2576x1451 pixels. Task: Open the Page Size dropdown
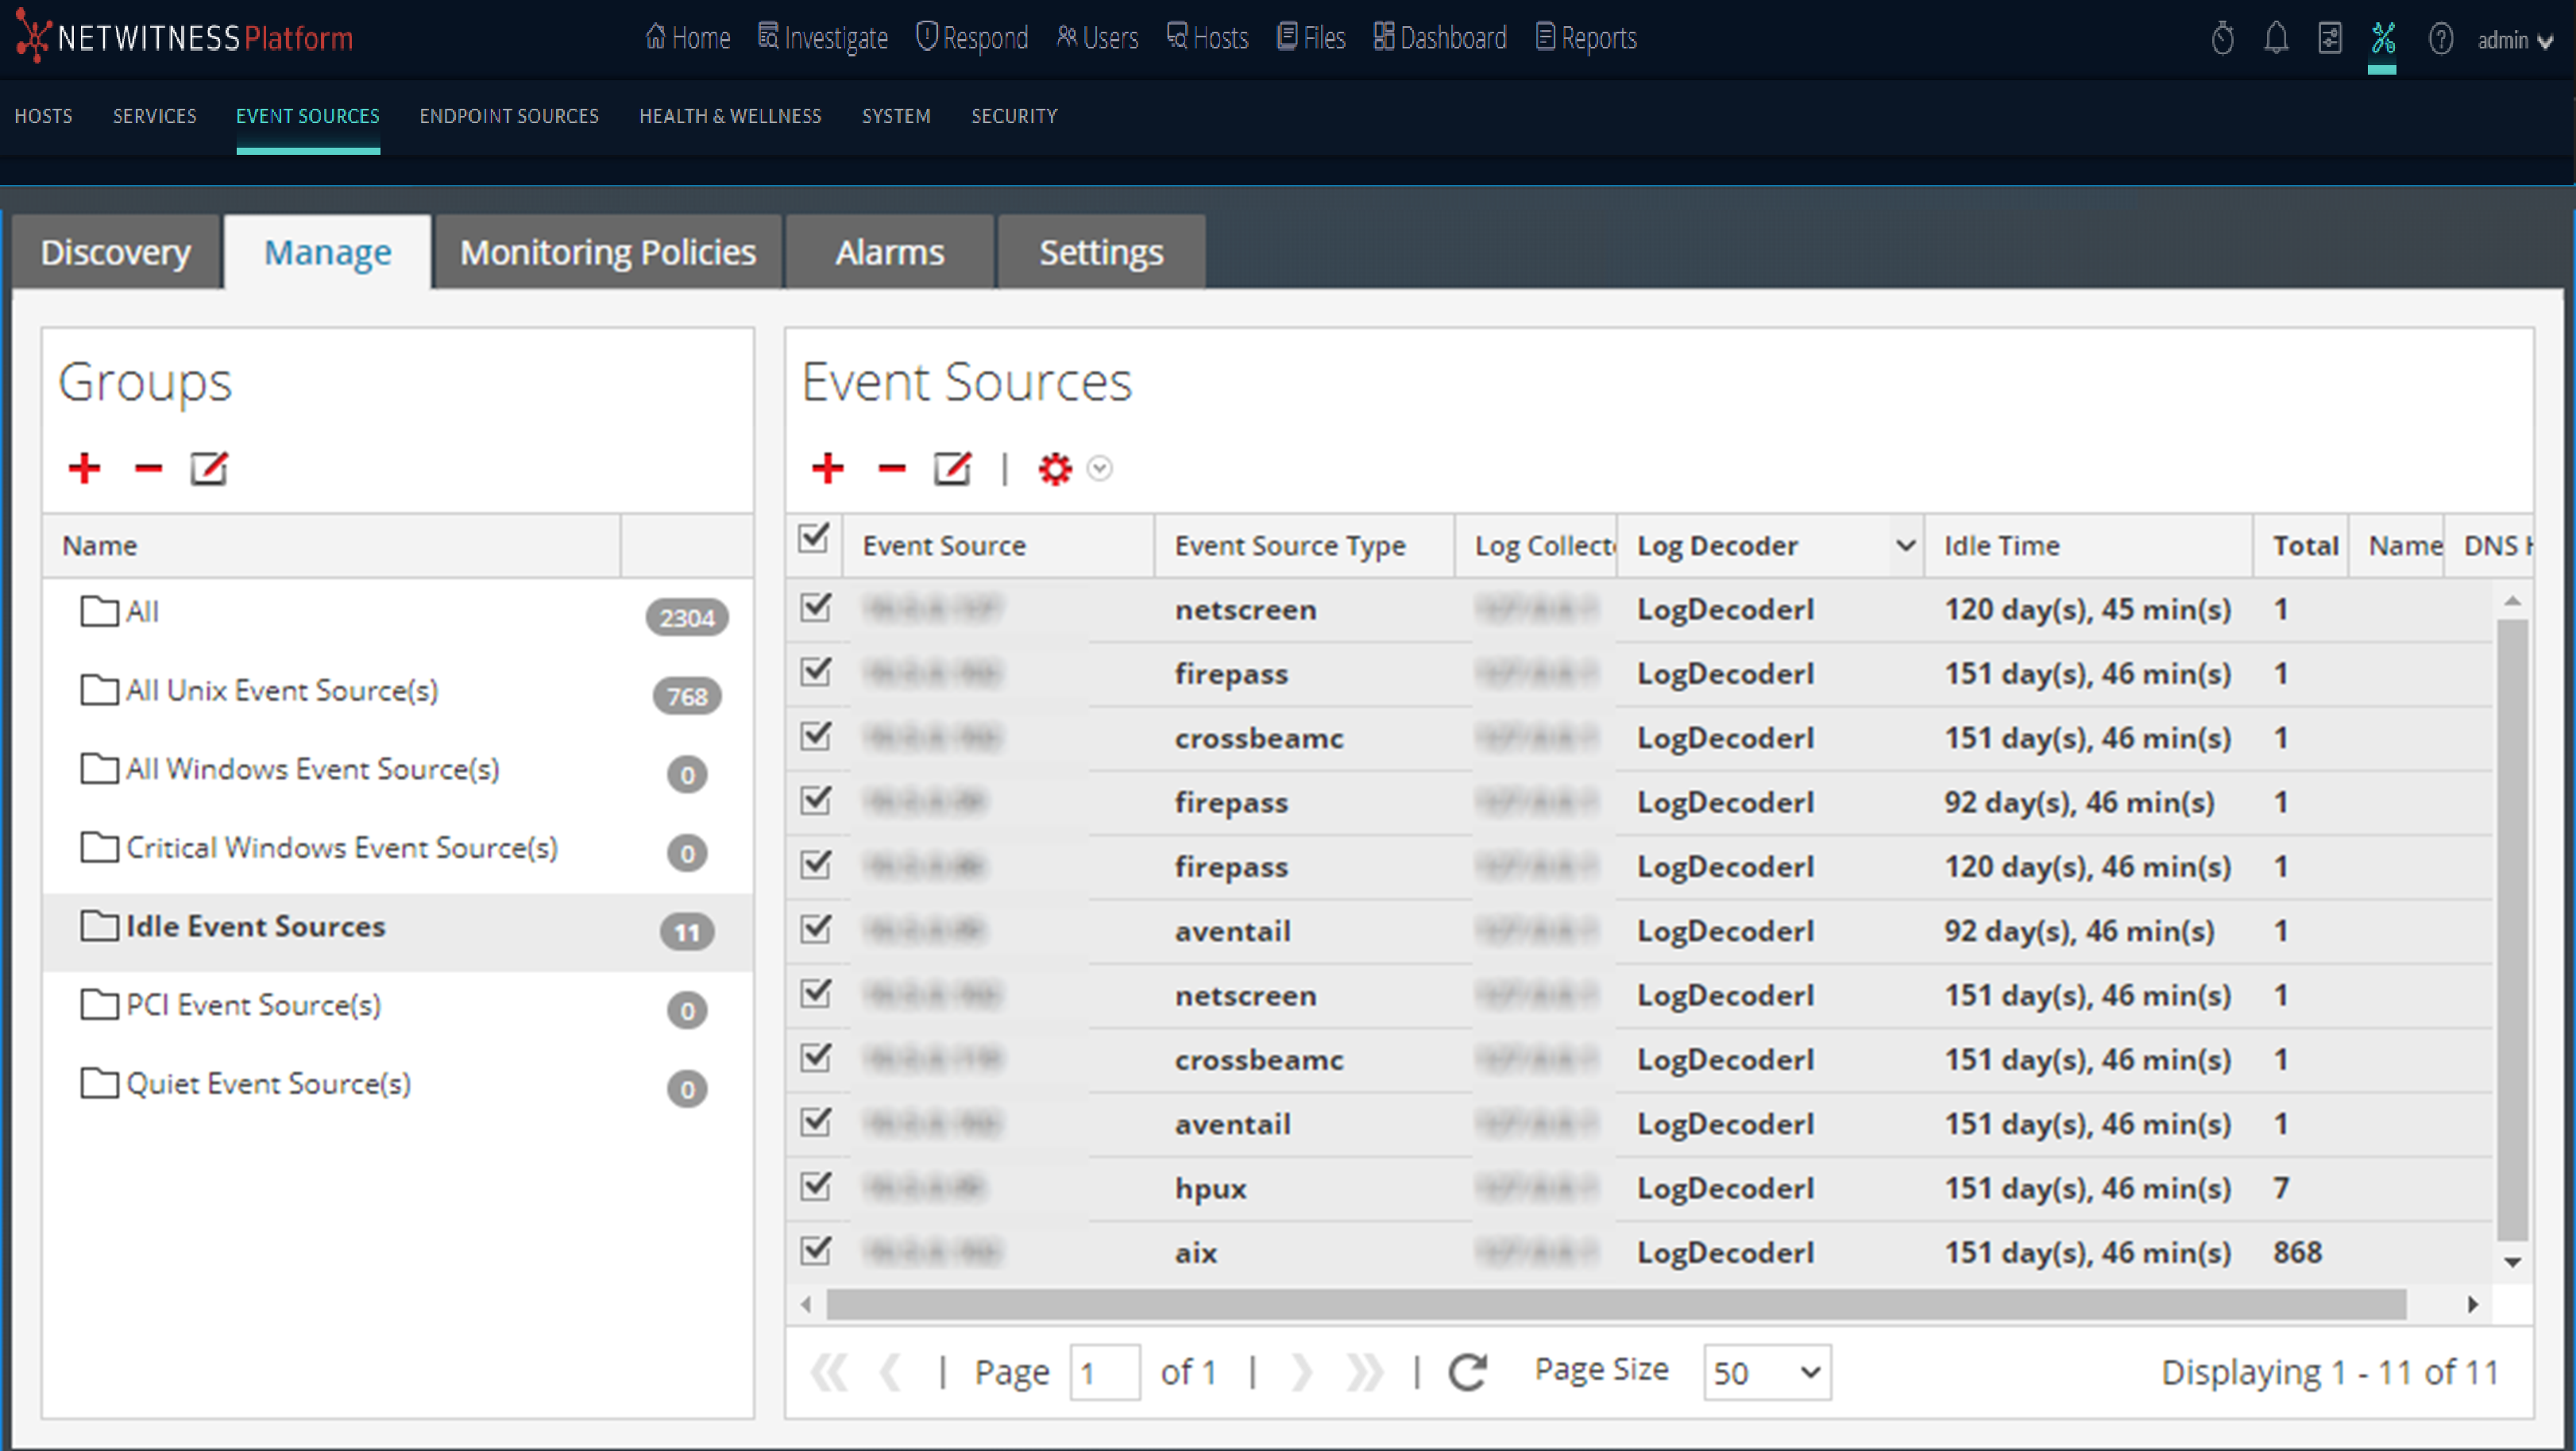pos(1766,1372)
